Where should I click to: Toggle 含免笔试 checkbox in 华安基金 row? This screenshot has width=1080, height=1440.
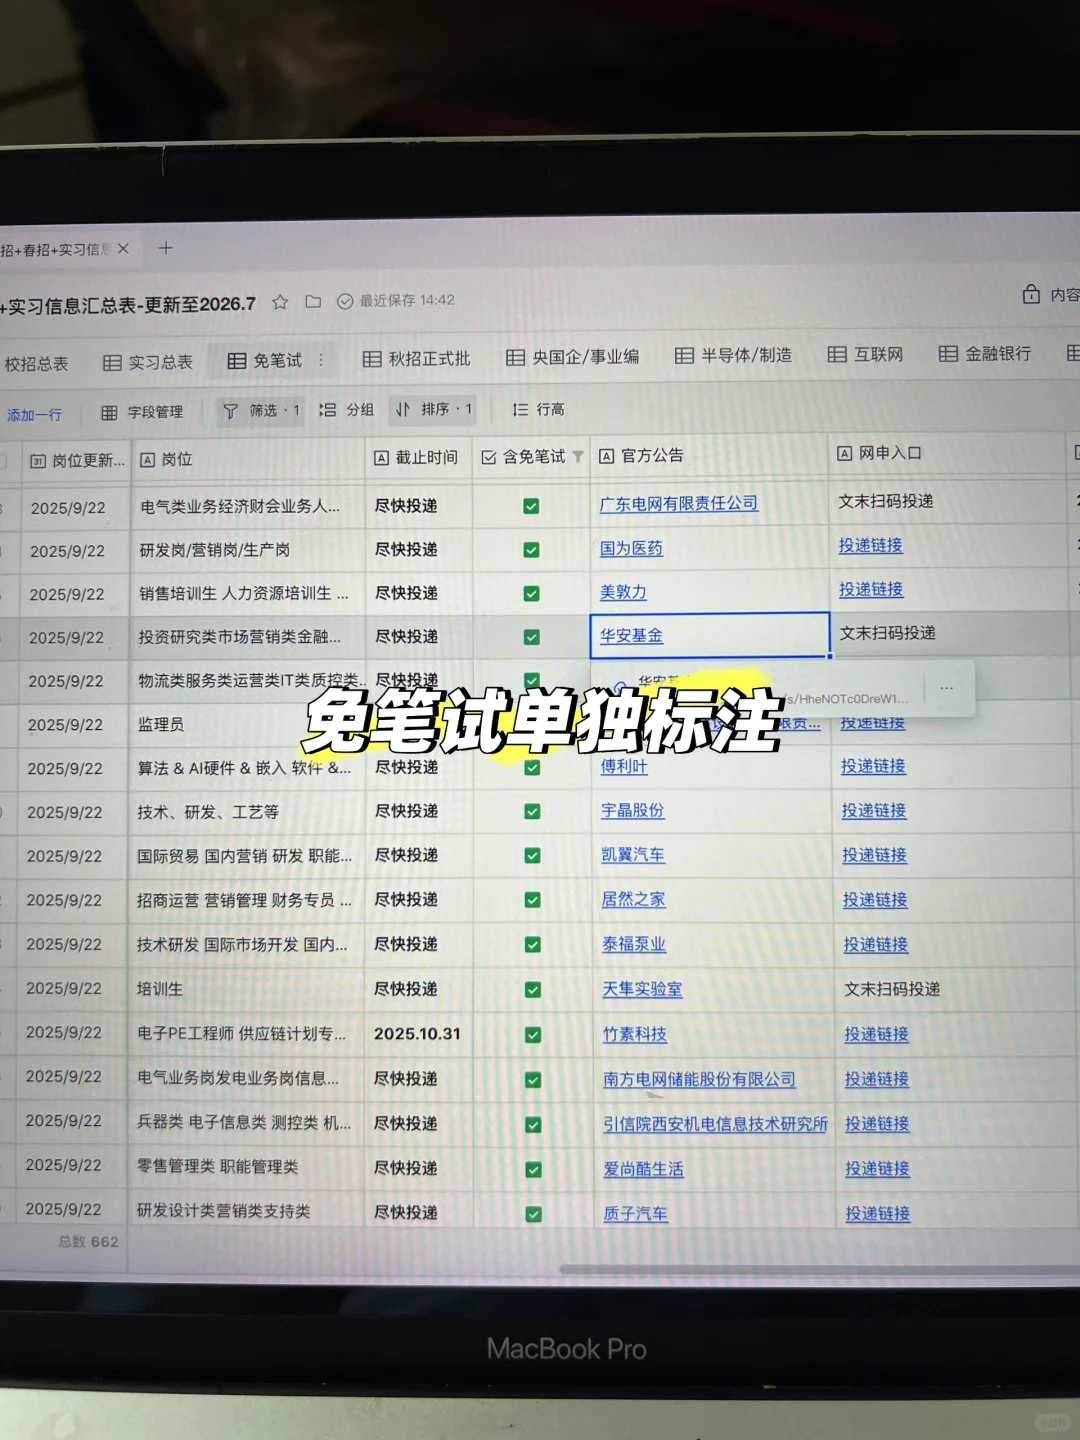point(531,637)
